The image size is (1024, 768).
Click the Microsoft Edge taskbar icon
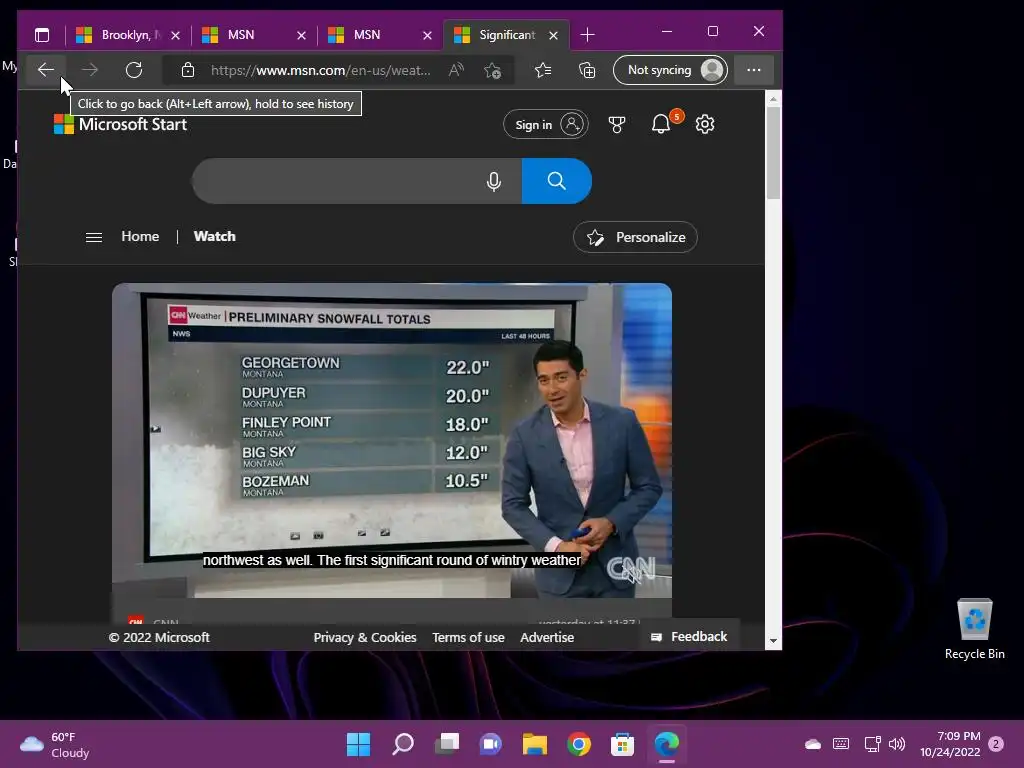click(x=667, y=744)
